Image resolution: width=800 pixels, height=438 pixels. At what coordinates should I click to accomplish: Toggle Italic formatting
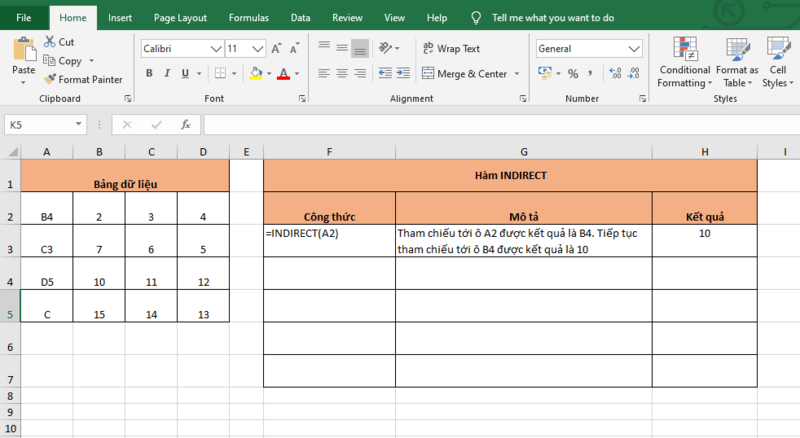(x=170, y=73)
